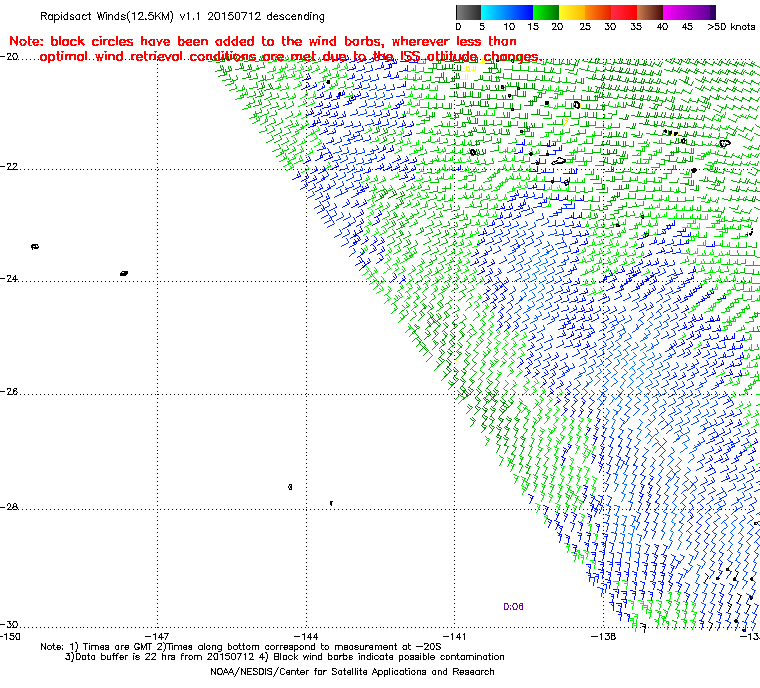Click the '-22' latitude axis label
Screen dimensions: 760x688
9,167
